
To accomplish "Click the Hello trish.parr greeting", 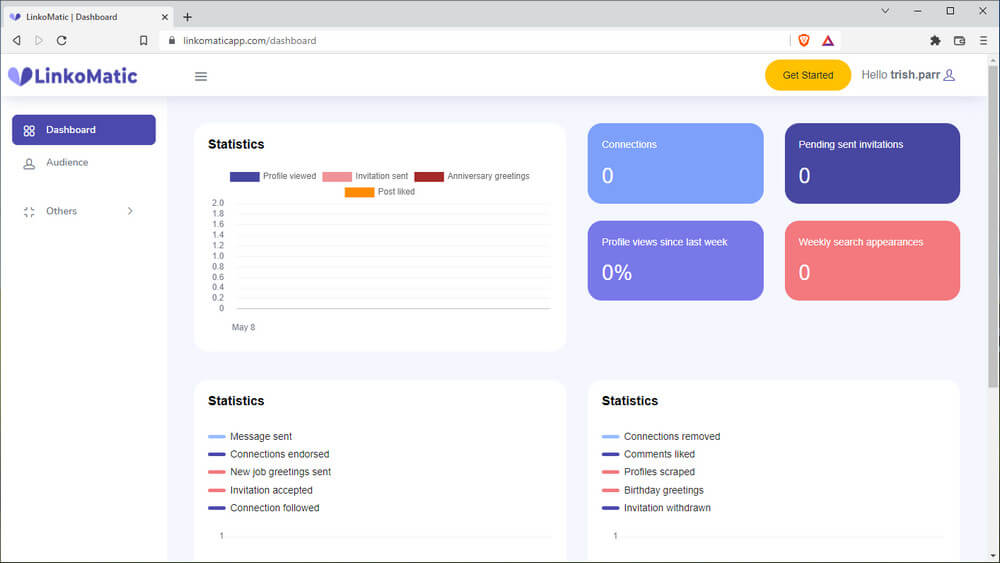I will [901, 75].
